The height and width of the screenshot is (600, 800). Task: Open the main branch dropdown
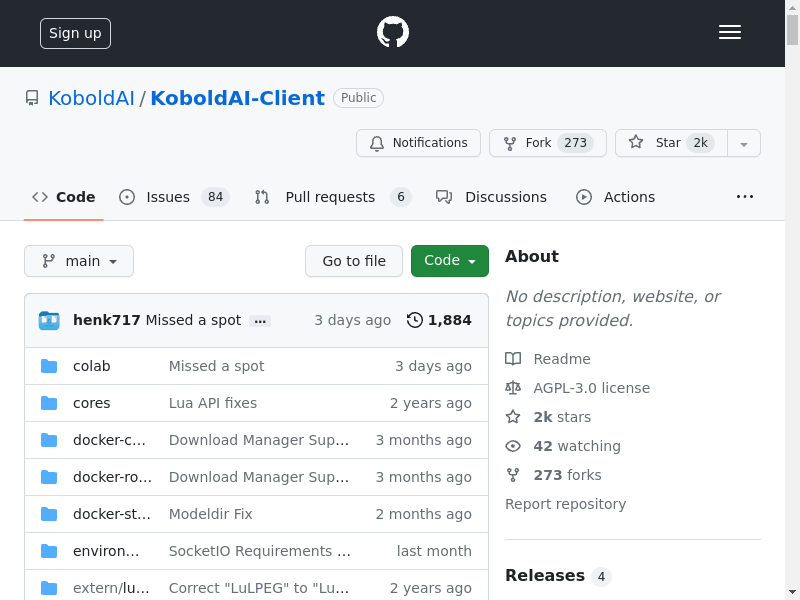click(x=79, y=261)
